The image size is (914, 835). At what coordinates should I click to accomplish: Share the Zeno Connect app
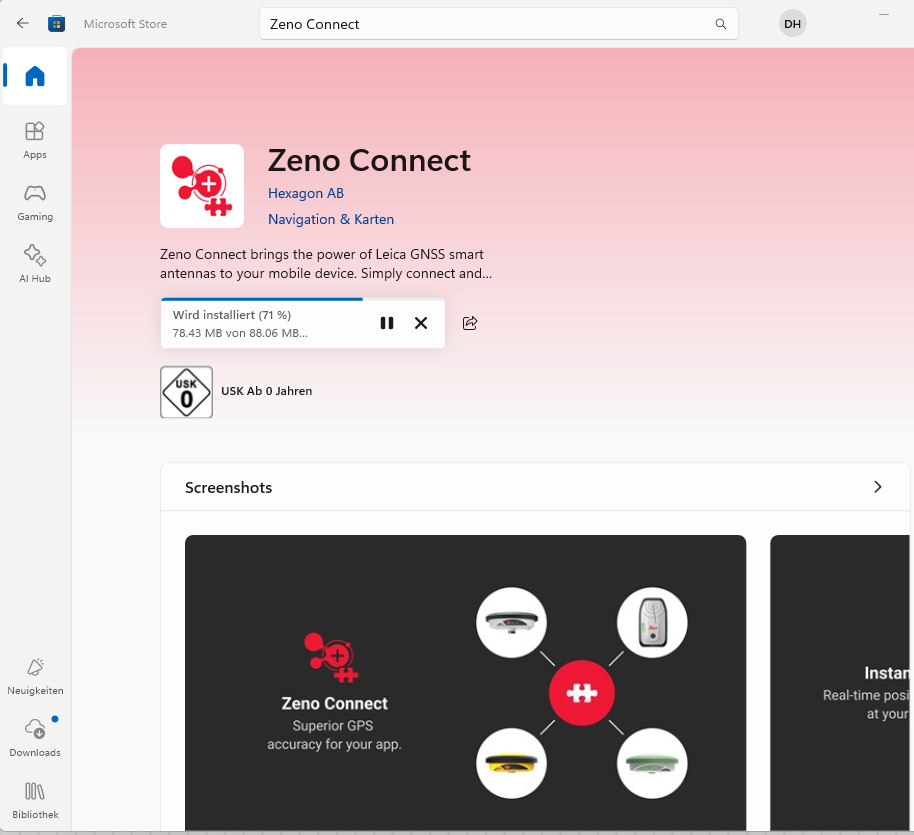[x=470, y=323]
